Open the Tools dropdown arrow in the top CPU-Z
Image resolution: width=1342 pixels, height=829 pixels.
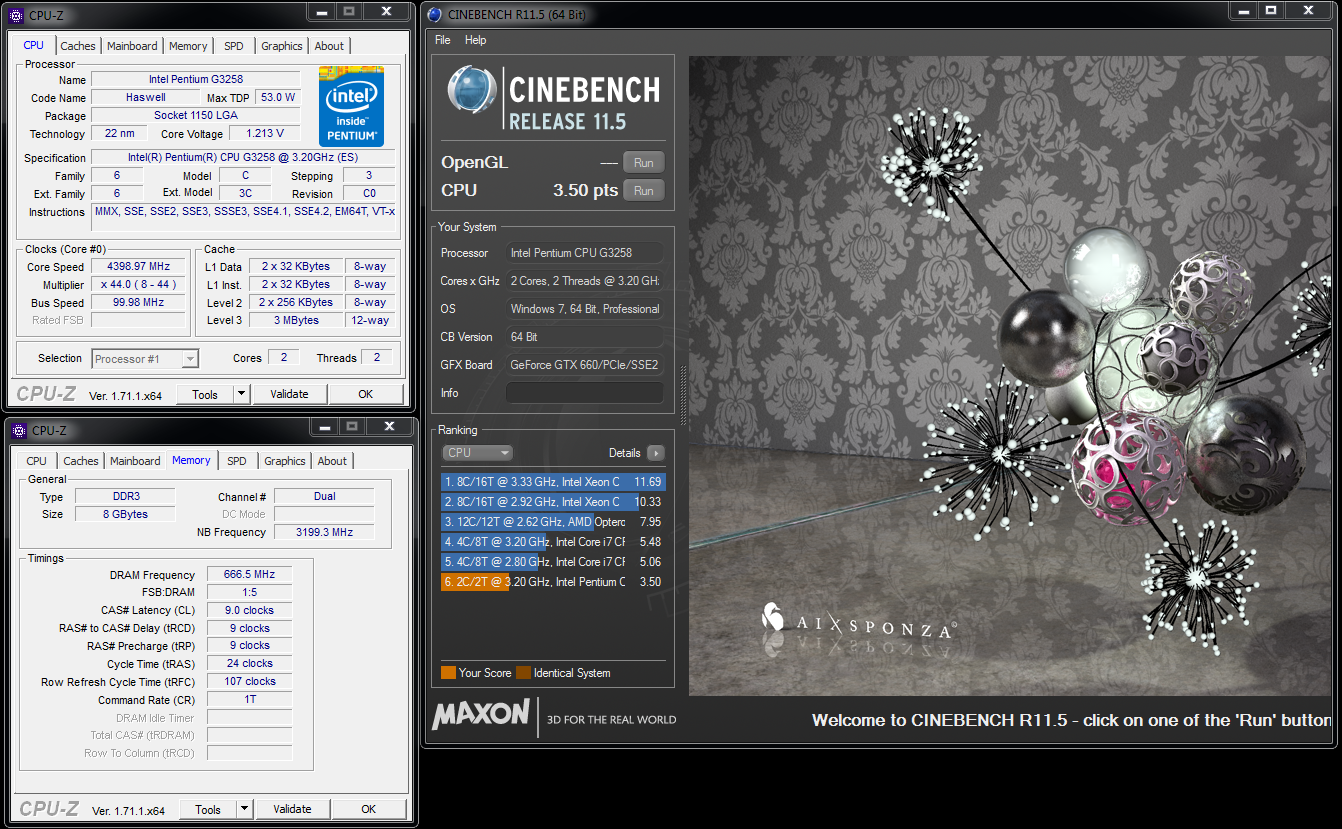click(241, 394)
